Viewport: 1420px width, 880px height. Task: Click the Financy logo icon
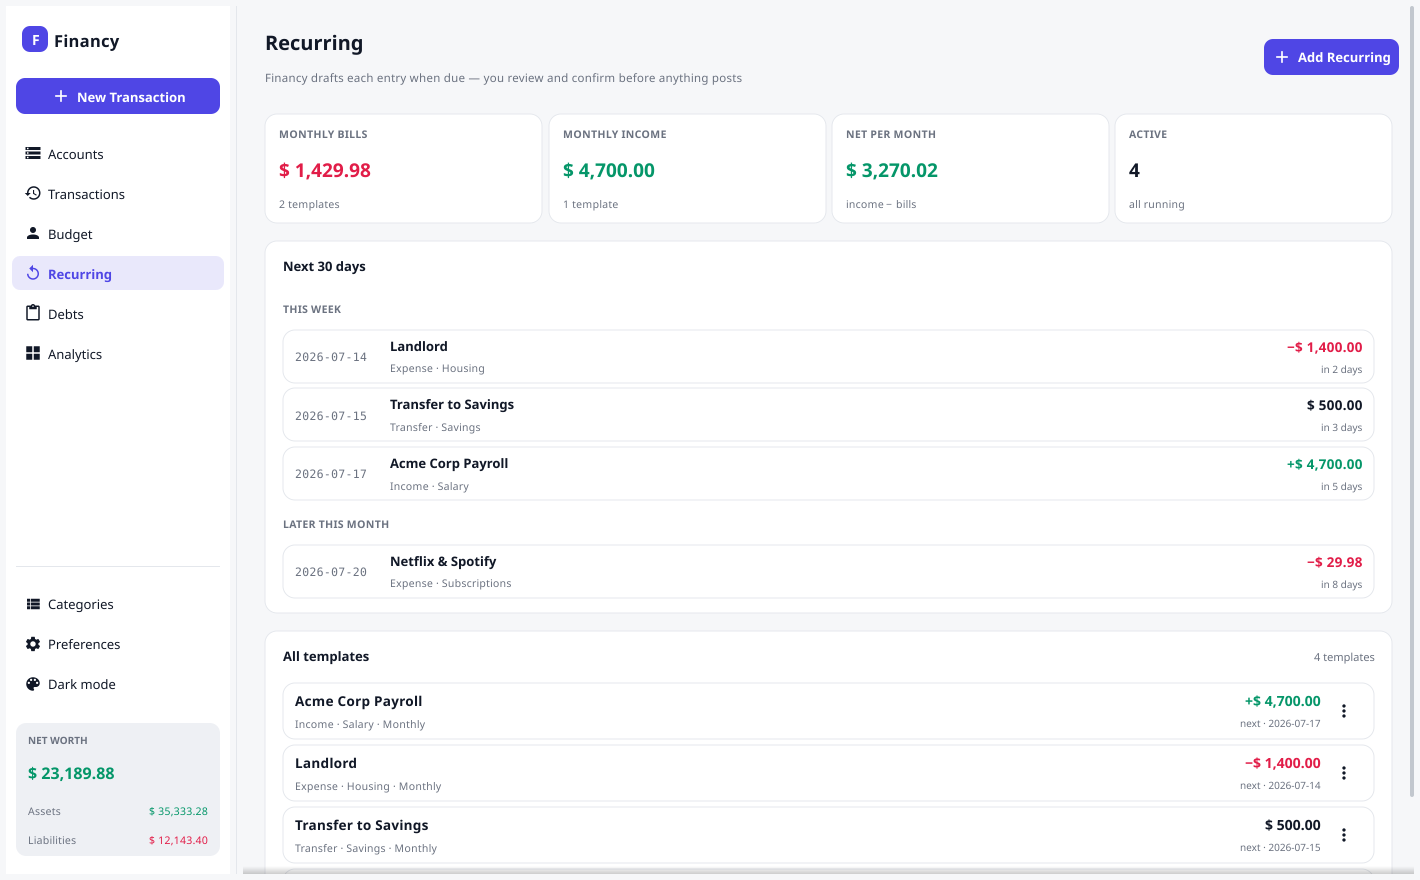tap(35, 39)
